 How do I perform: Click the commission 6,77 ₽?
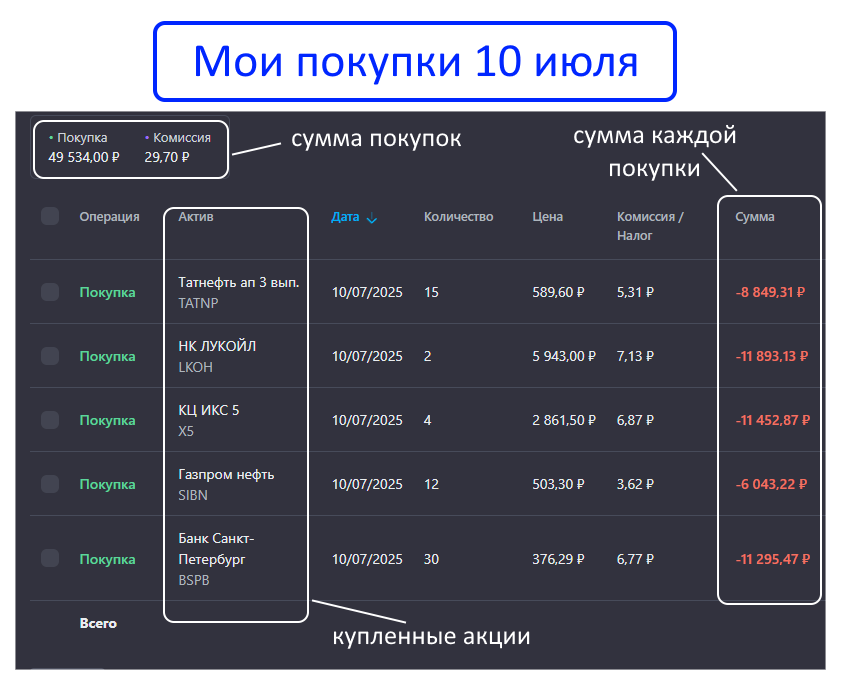pyautogui.click(x=635, y=559)
